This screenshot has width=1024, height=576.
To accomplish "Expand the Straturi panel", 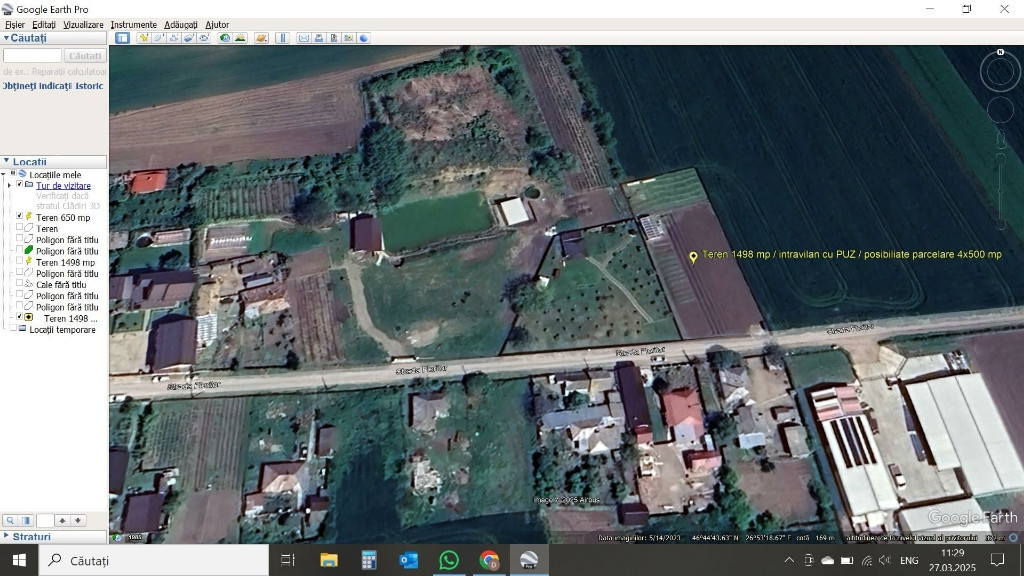I will click(x=6, y=537).
